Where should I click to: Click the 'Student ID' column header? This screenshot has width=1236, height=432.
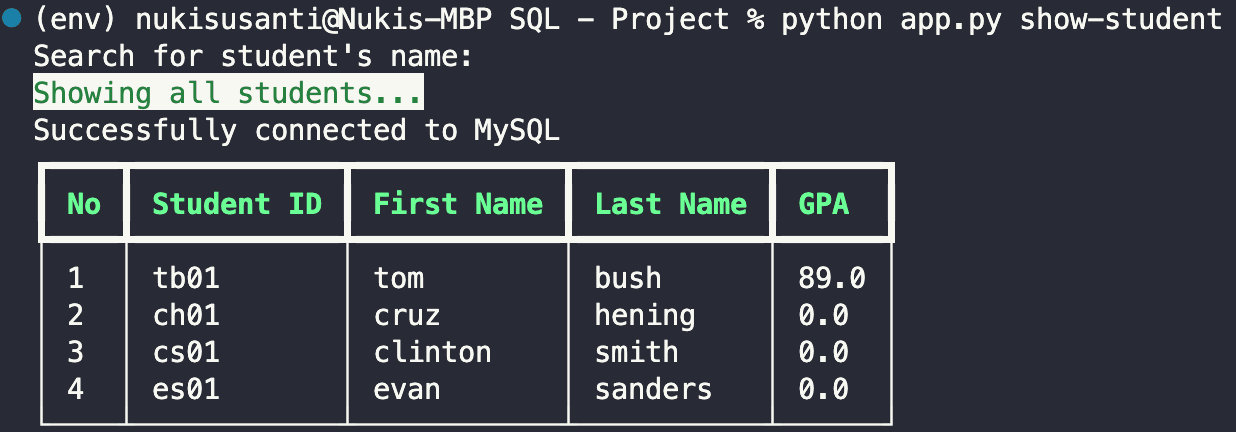point(237,204)
